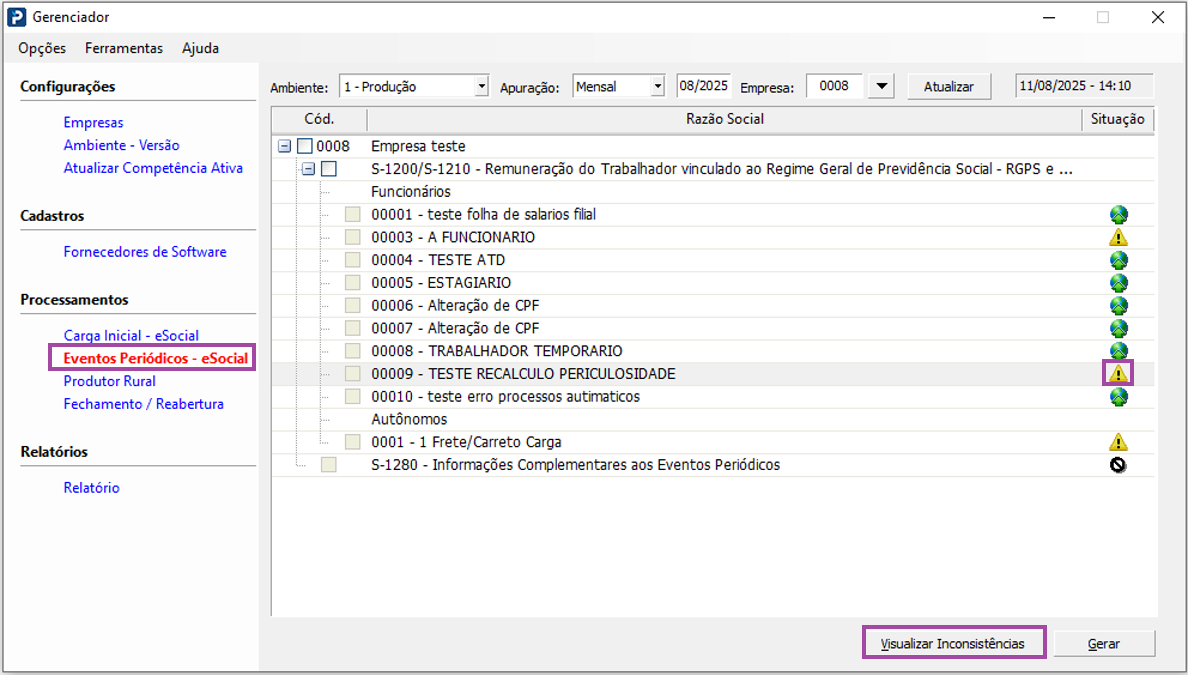Image resolution: width=1189 pixels, height=675 pixels.
Task: Click the Razão Social column header
Action: click(724, 119)
